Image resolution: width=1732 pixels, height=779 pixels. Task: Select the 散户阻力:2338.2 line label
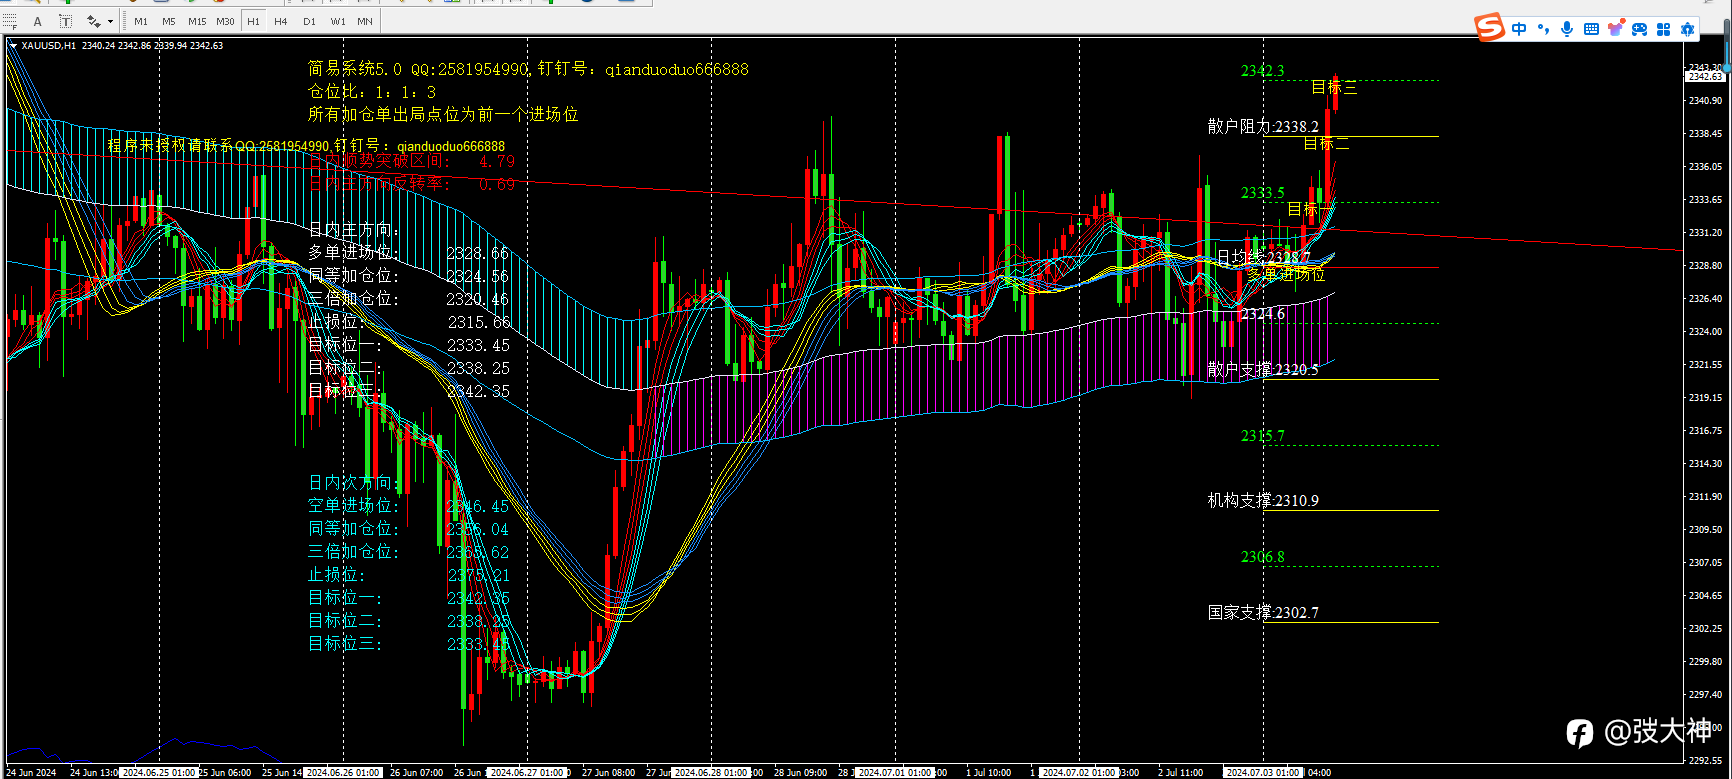click(1263, 127)
